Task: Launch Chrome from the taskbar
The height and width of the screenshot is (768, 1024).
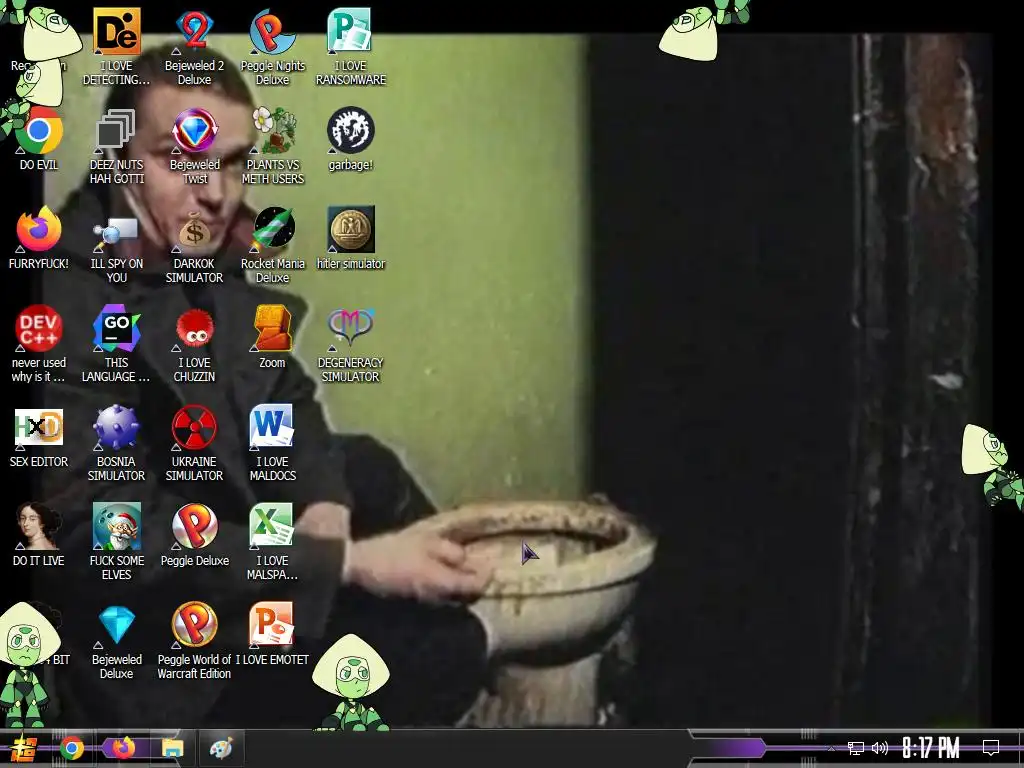Action: (x=72, y=748)
